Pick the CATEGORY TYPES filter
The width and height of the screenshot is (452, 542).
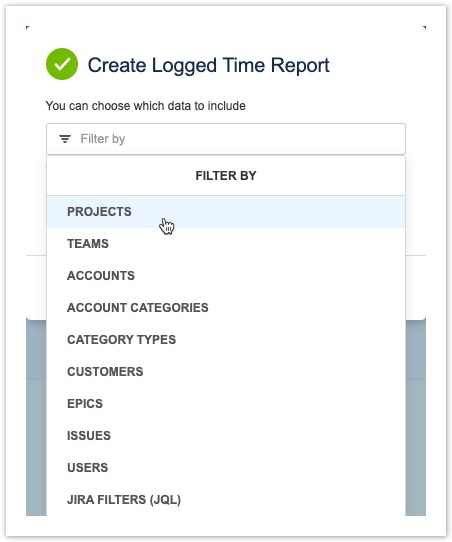tap(226, 339)
